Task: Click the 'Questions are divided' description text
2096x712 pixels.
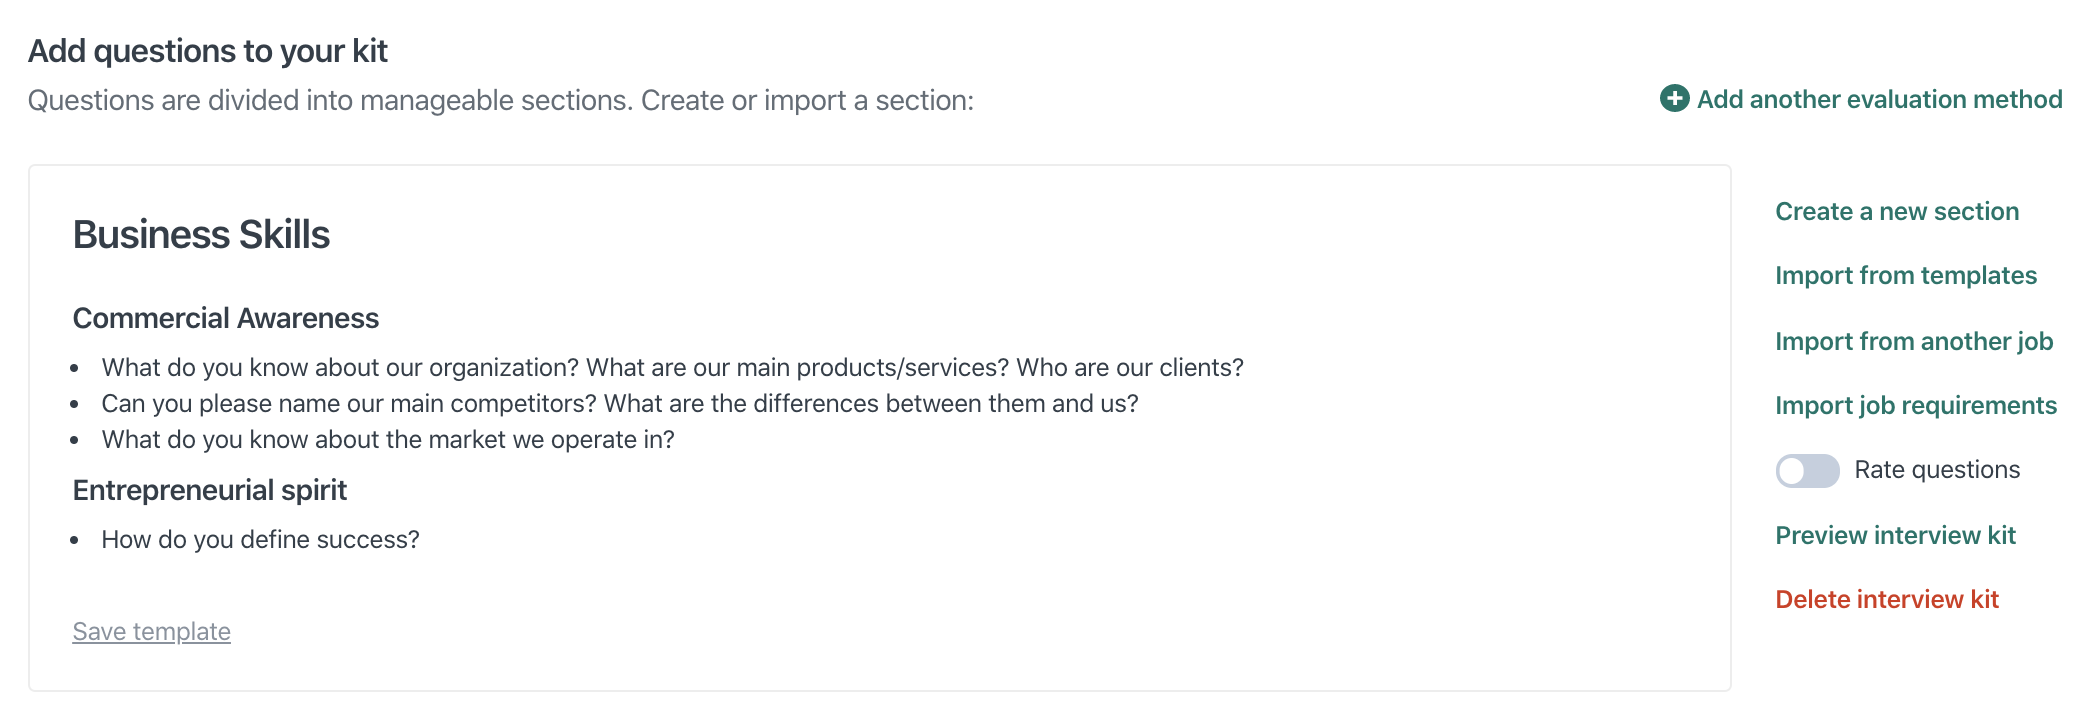Action: pyautogui.click(x=500, y=101)
